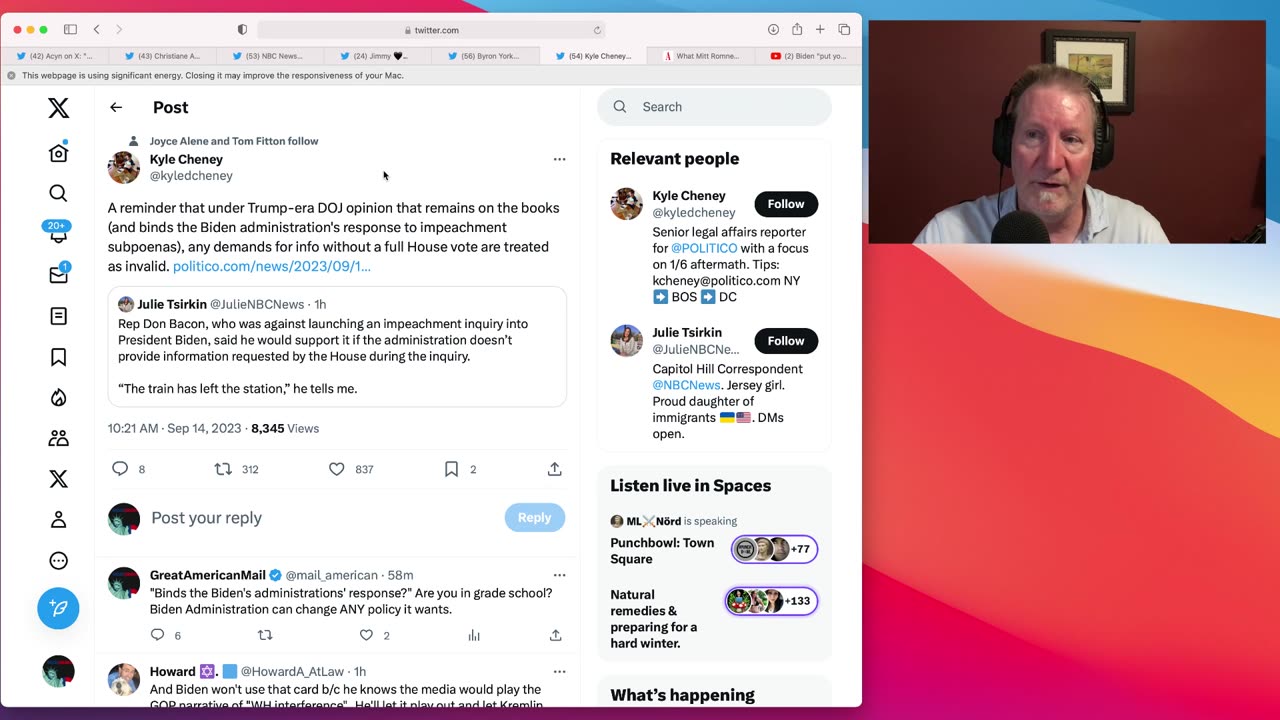Open Julie Tsirkin in Relevant people
Image resolution: width=1280 pixels, height=720 pixels.
pos(687,333)
